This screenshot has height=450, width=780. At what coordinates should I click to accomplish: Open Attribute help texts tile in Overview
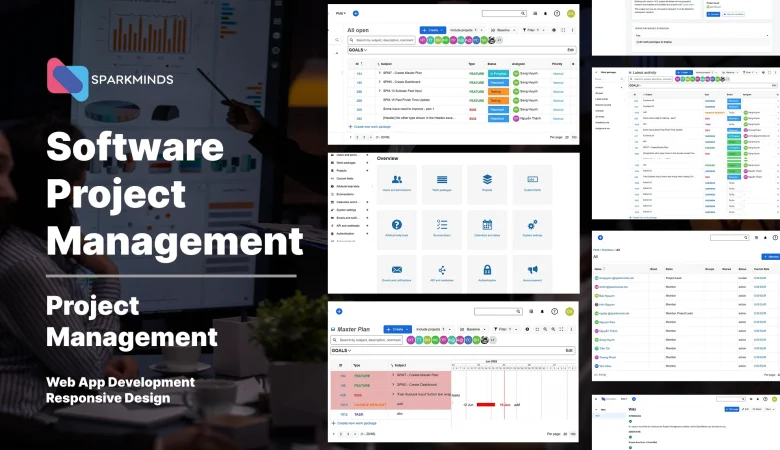click(x=396, y=229)
